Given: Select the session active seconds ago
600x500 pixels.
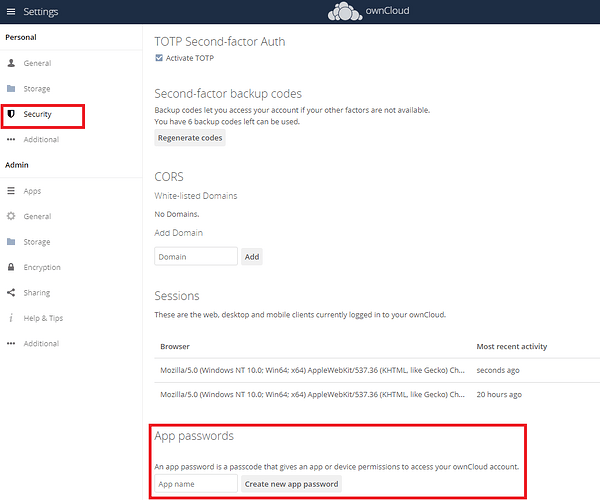Looking at the screenshot, I should pyautogui.click(x=377, y=370).
